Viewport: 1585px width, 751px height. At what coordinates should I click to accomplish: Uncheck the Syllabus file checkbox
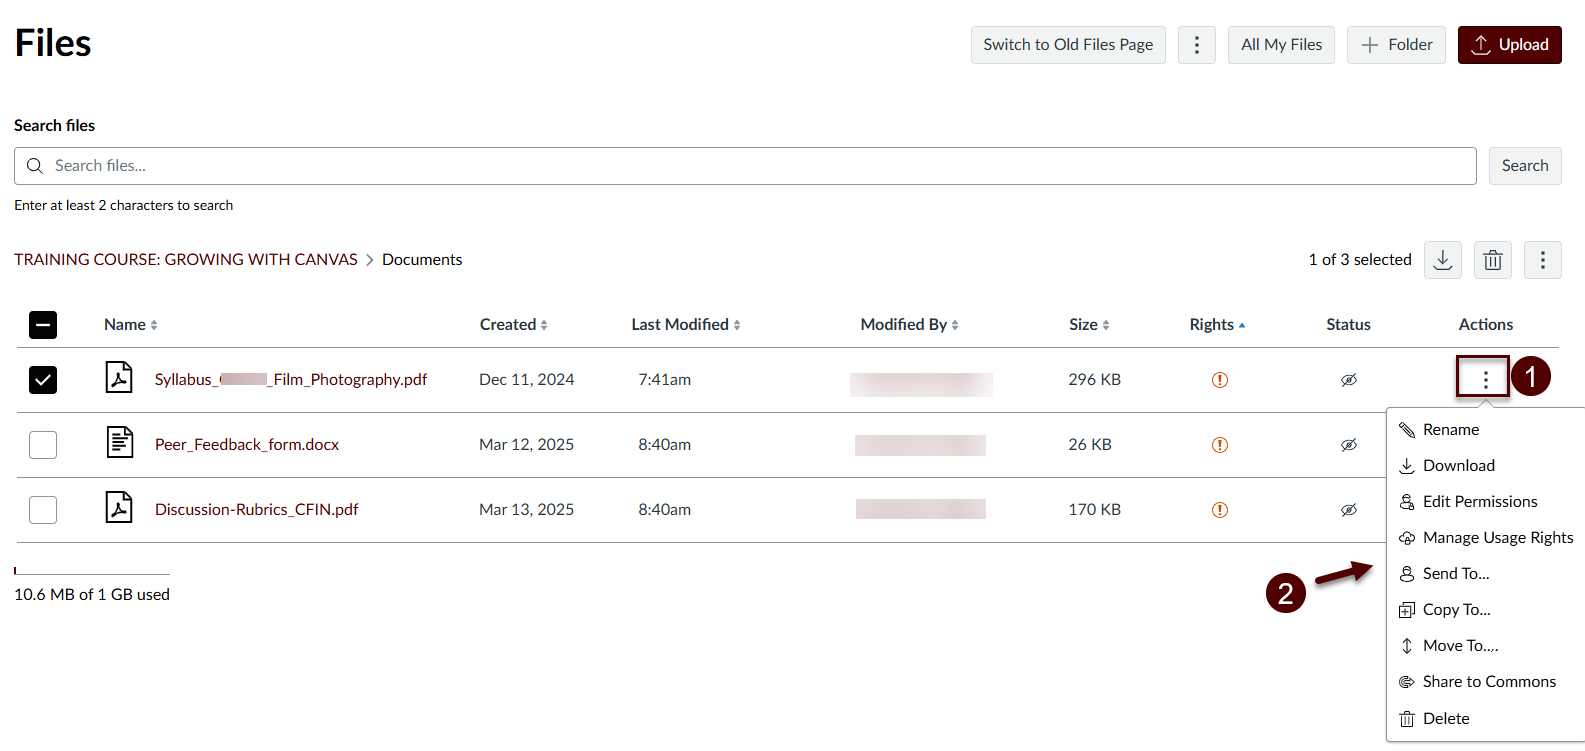[x=43, y=380]
